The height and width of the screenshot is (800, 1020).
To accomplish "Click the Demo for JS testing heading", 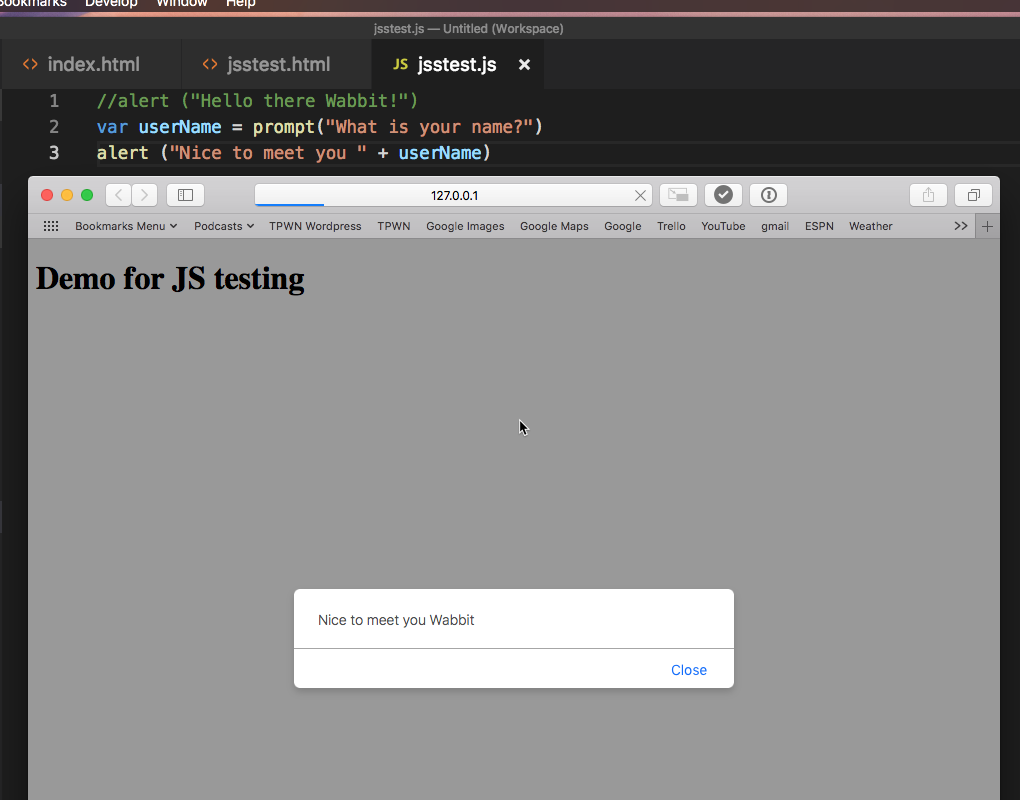I will click(x=170, y=278).
